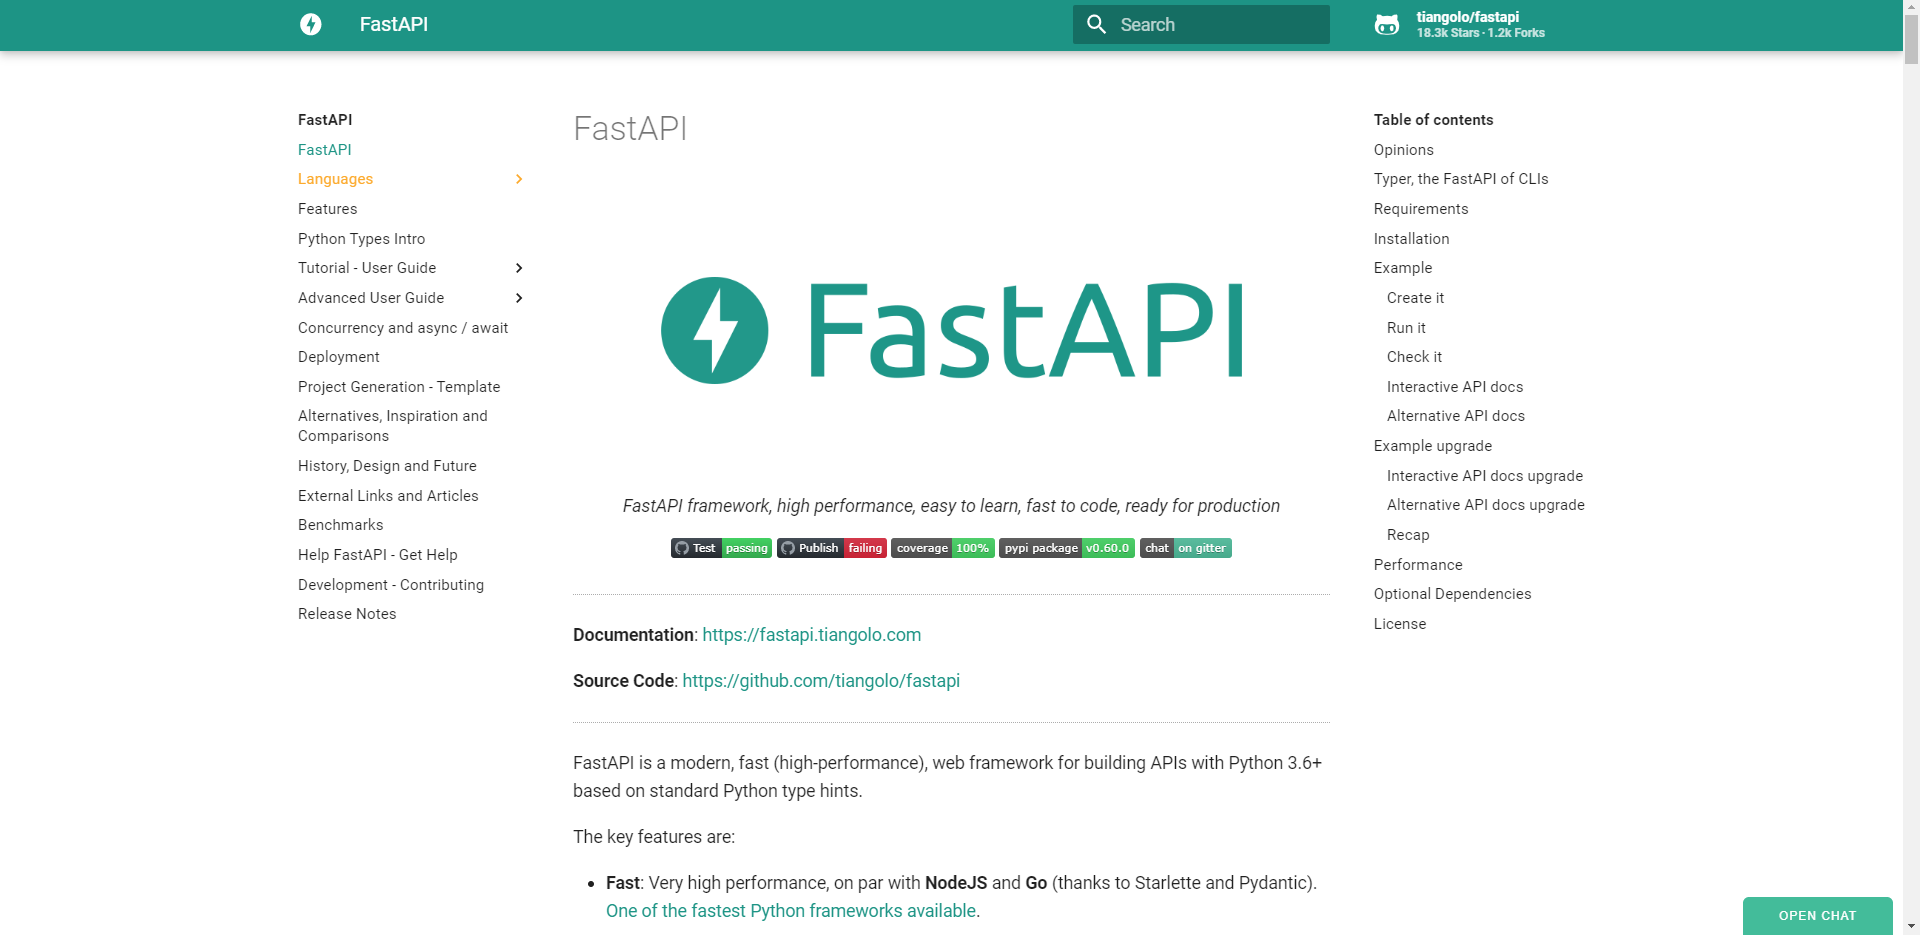Viewport: 1920px width, 935px height.
Task: Open Help FastAPI - Get Help page
Action: point(378,555)
